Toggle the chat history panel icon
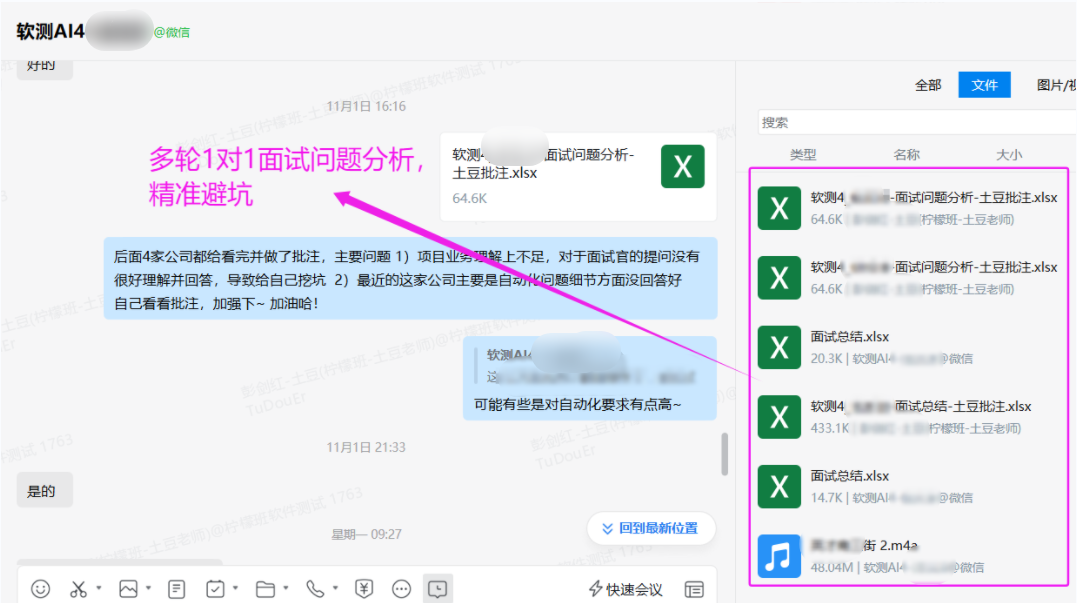This screenshot has width=1077, height=603. coord(437,589)
